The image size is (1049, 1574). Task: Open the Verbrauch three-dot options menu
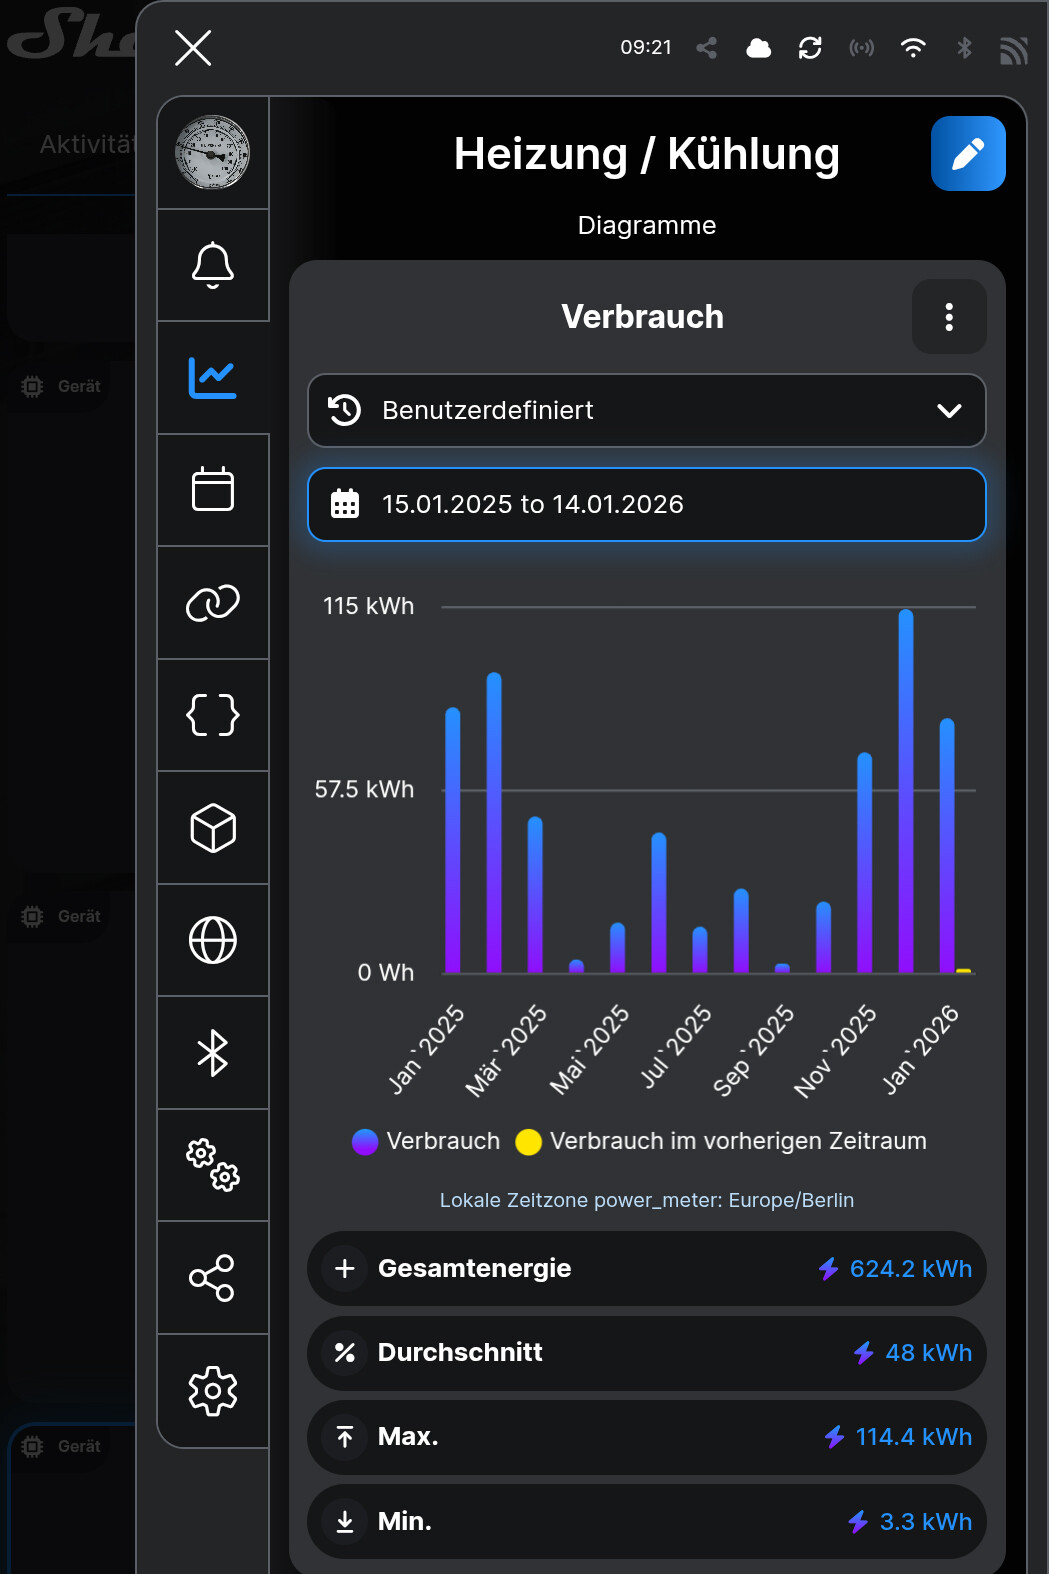(948, 317)
